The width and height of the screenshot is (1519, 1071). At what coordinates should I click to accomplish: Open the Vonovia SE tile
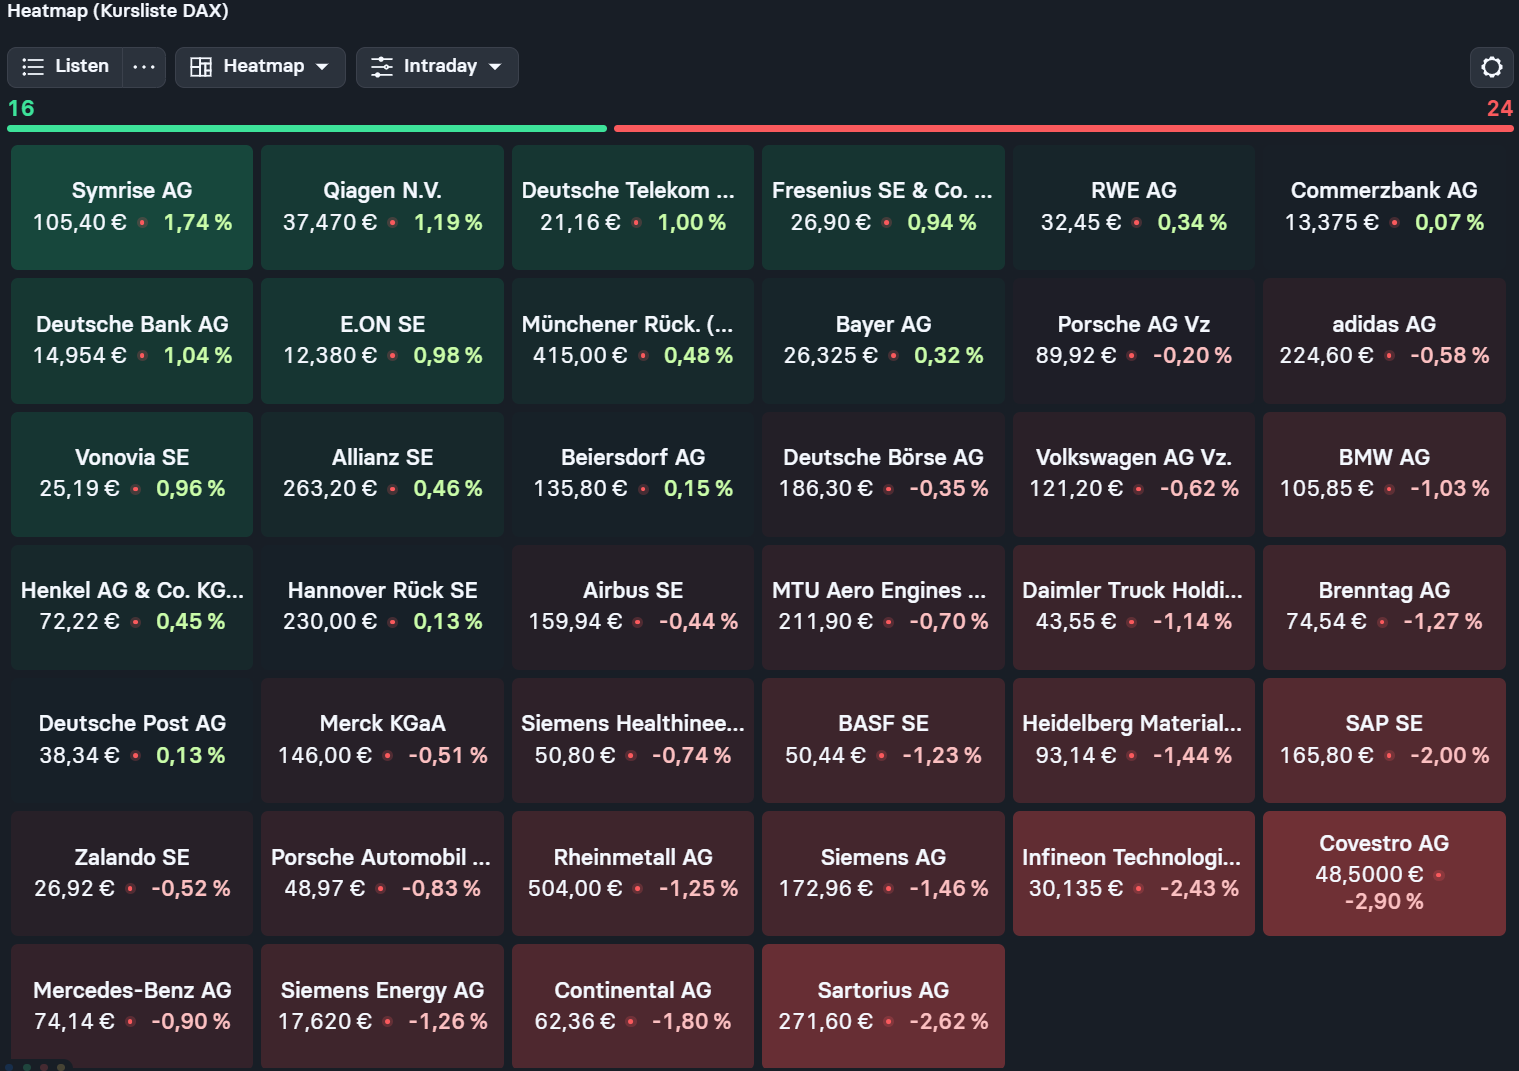(132, 474)
